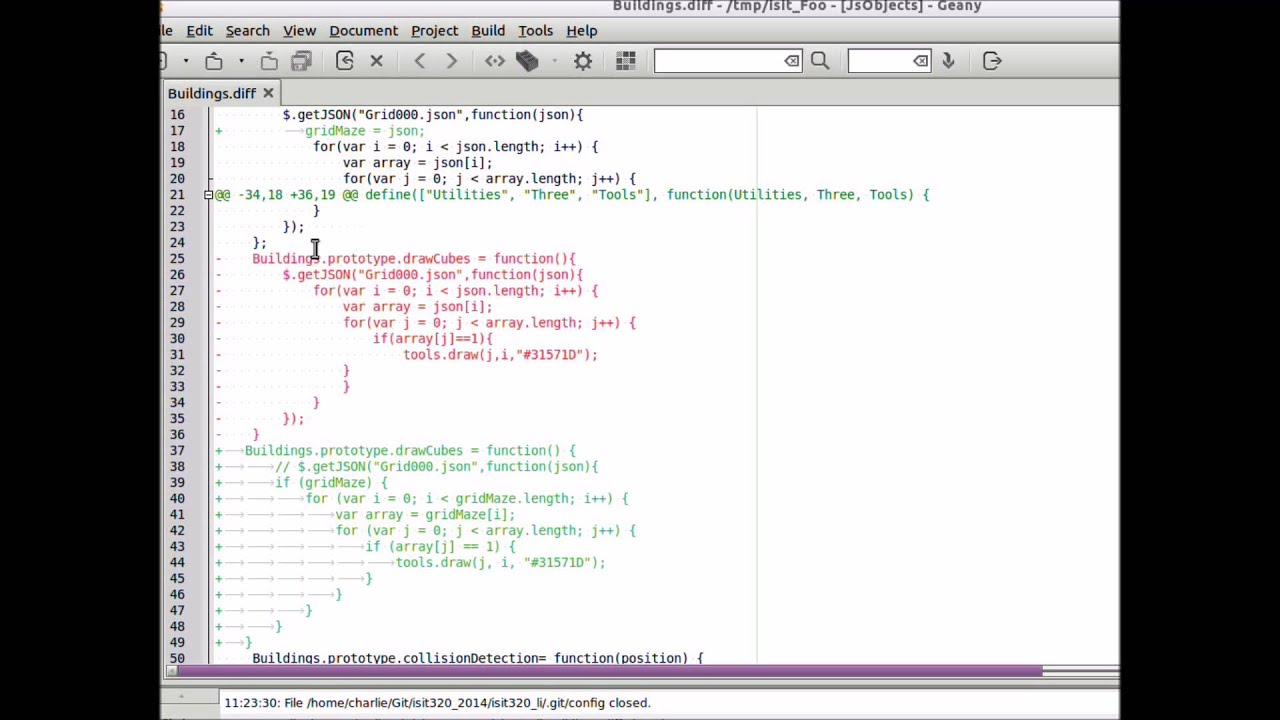Click added 'tools.draw(j, i, "#31571D");' on line 44

tap(500, 563)
